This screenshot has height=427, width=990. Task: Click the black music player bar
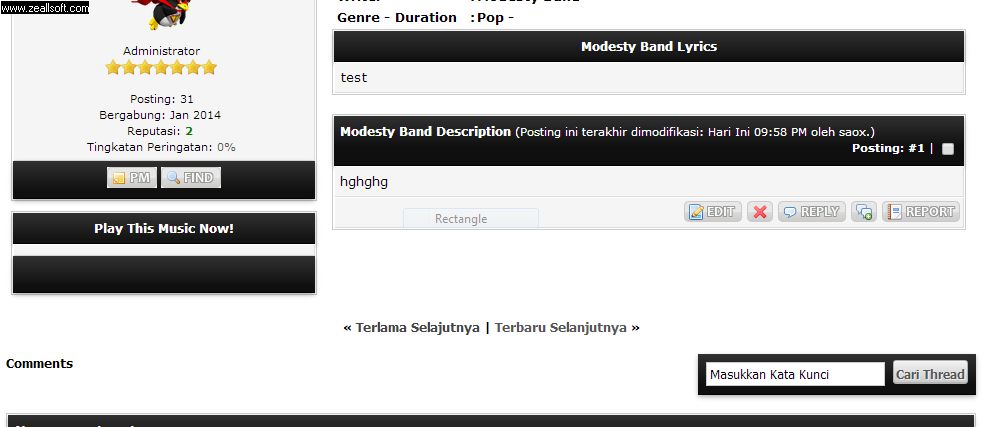click(x=164, y=274)
